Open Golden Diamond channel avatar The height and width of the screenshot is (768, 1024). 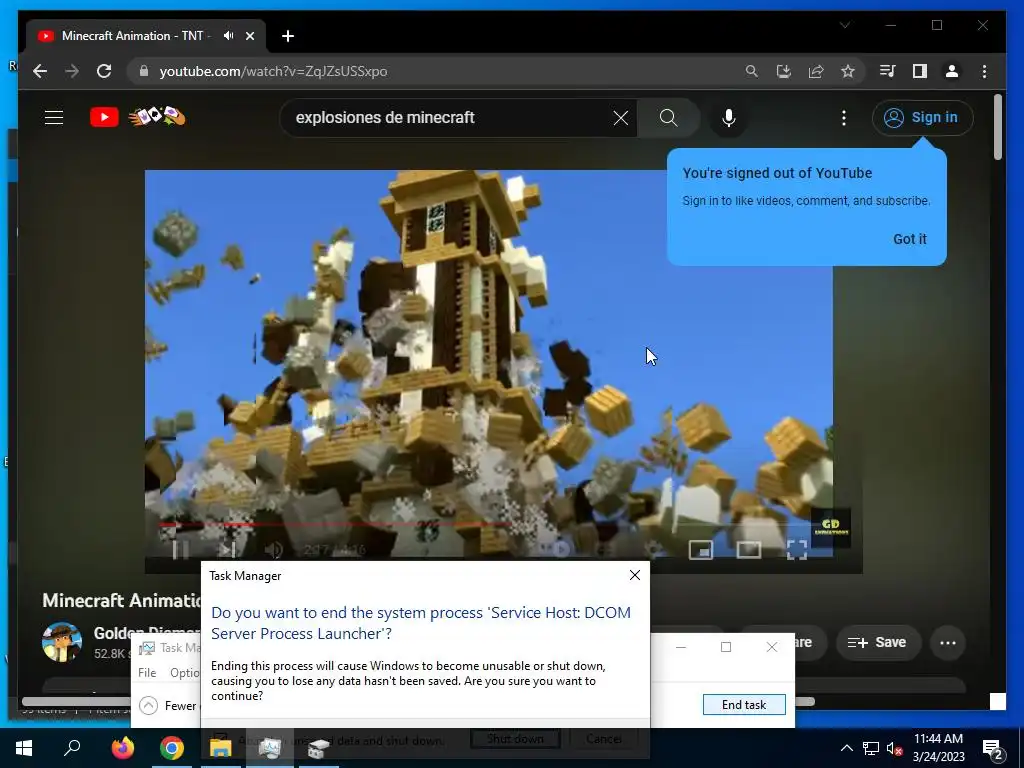point(62,642)
